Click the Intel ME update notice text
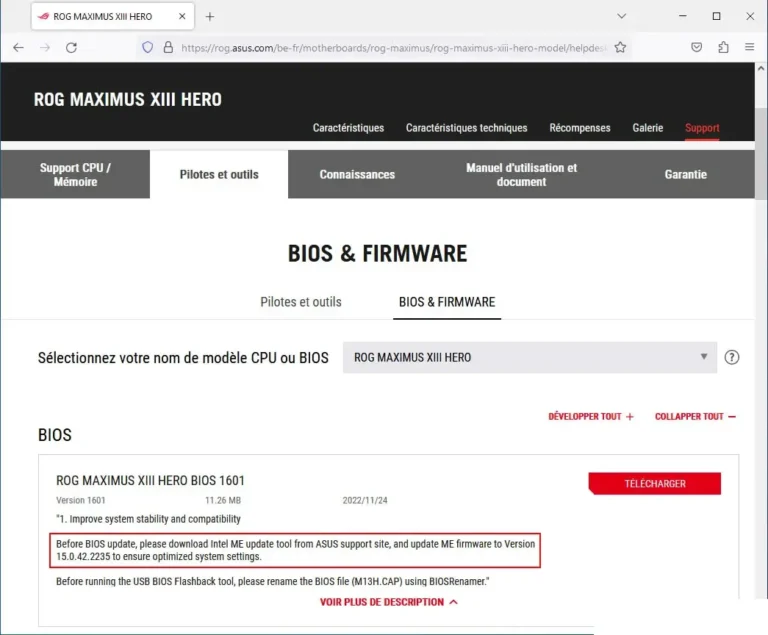This screenshot has width=768, height=635. pos(295,550)
